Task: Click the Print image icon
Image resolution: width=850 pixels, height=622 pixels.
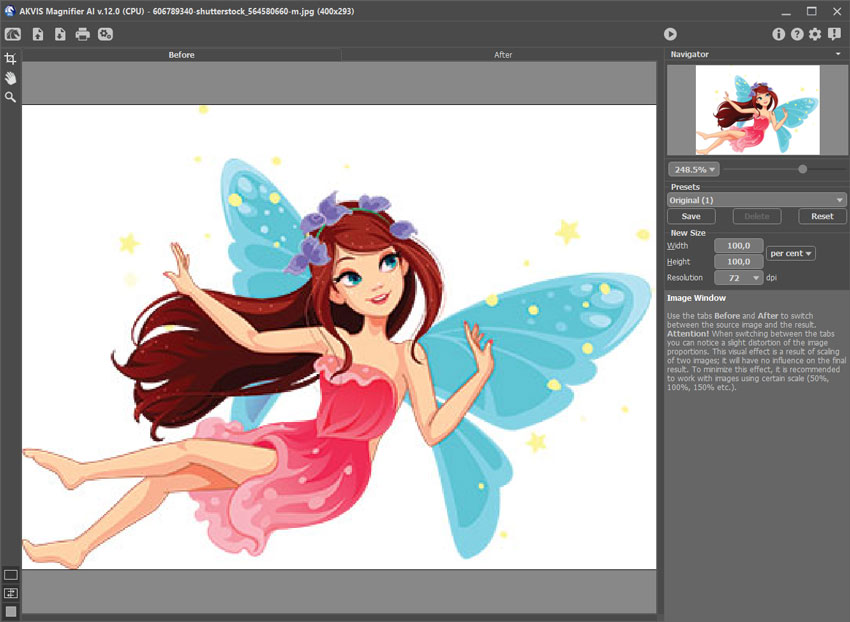Action: tap(82, 34)
